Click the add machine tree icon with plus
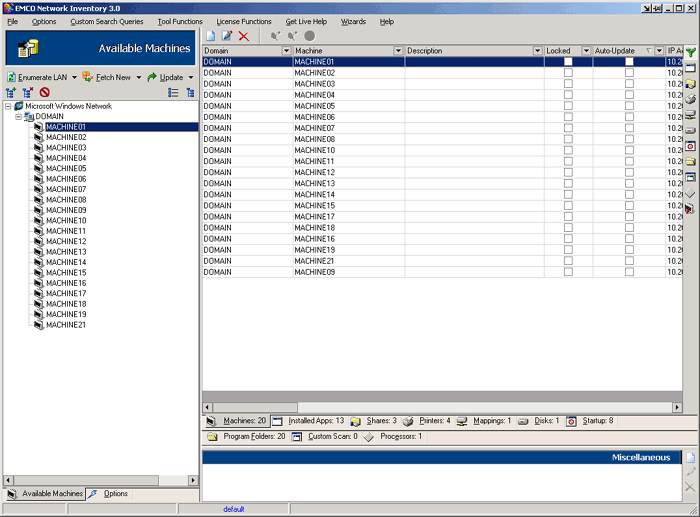The width and height of the screenshot is (700, 517). point(11,92)
